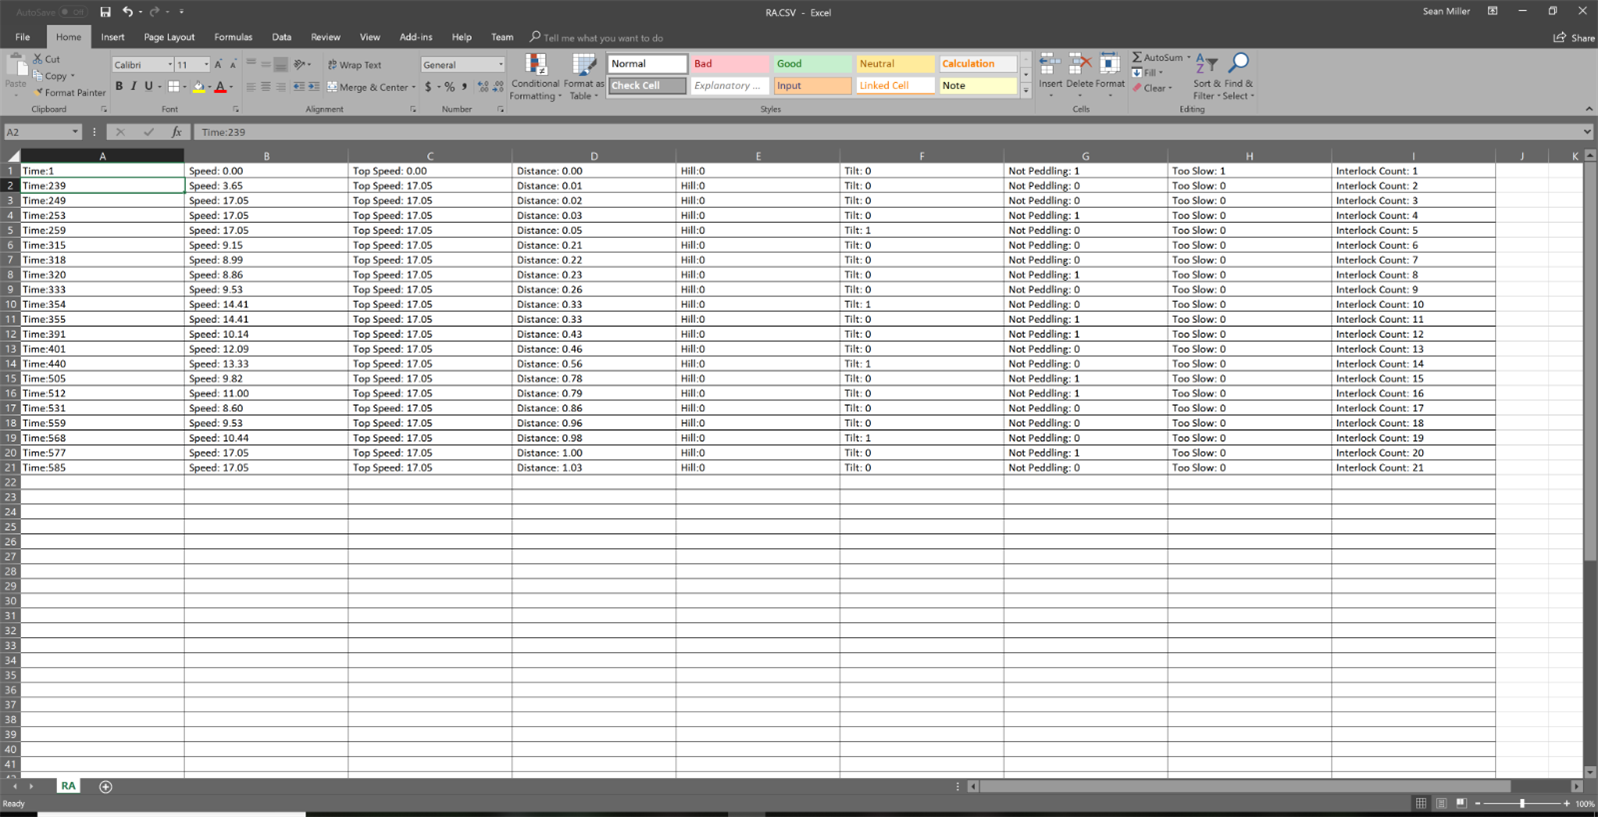The image size is (1598, 817).
Task: Click the Share button
Action: [1574, 38]
